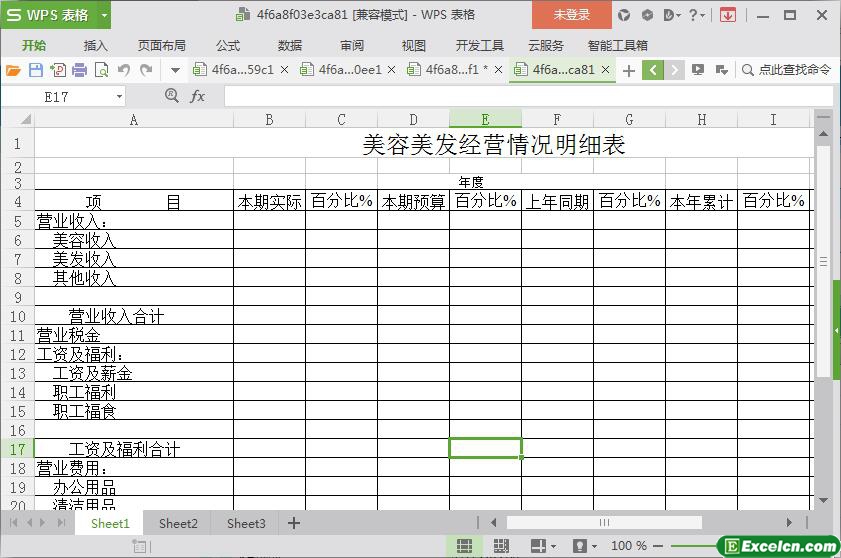
Task: Select the Sheet3 tab
Action: point(246,524)
